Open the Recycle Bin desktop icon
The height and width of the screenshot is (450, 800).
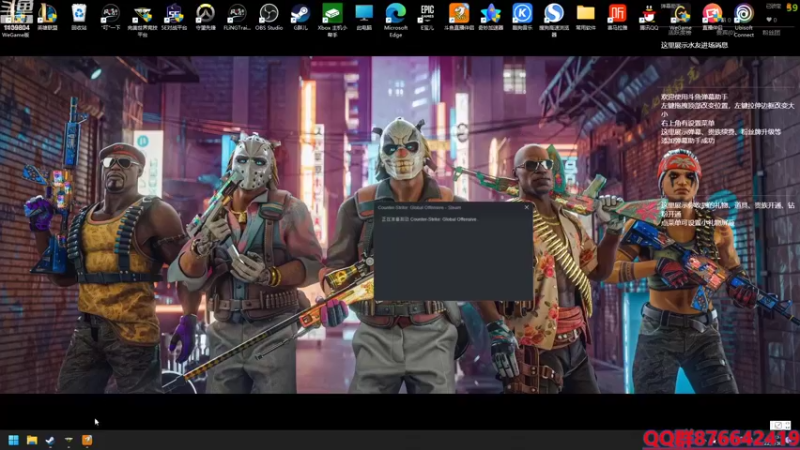79,17
